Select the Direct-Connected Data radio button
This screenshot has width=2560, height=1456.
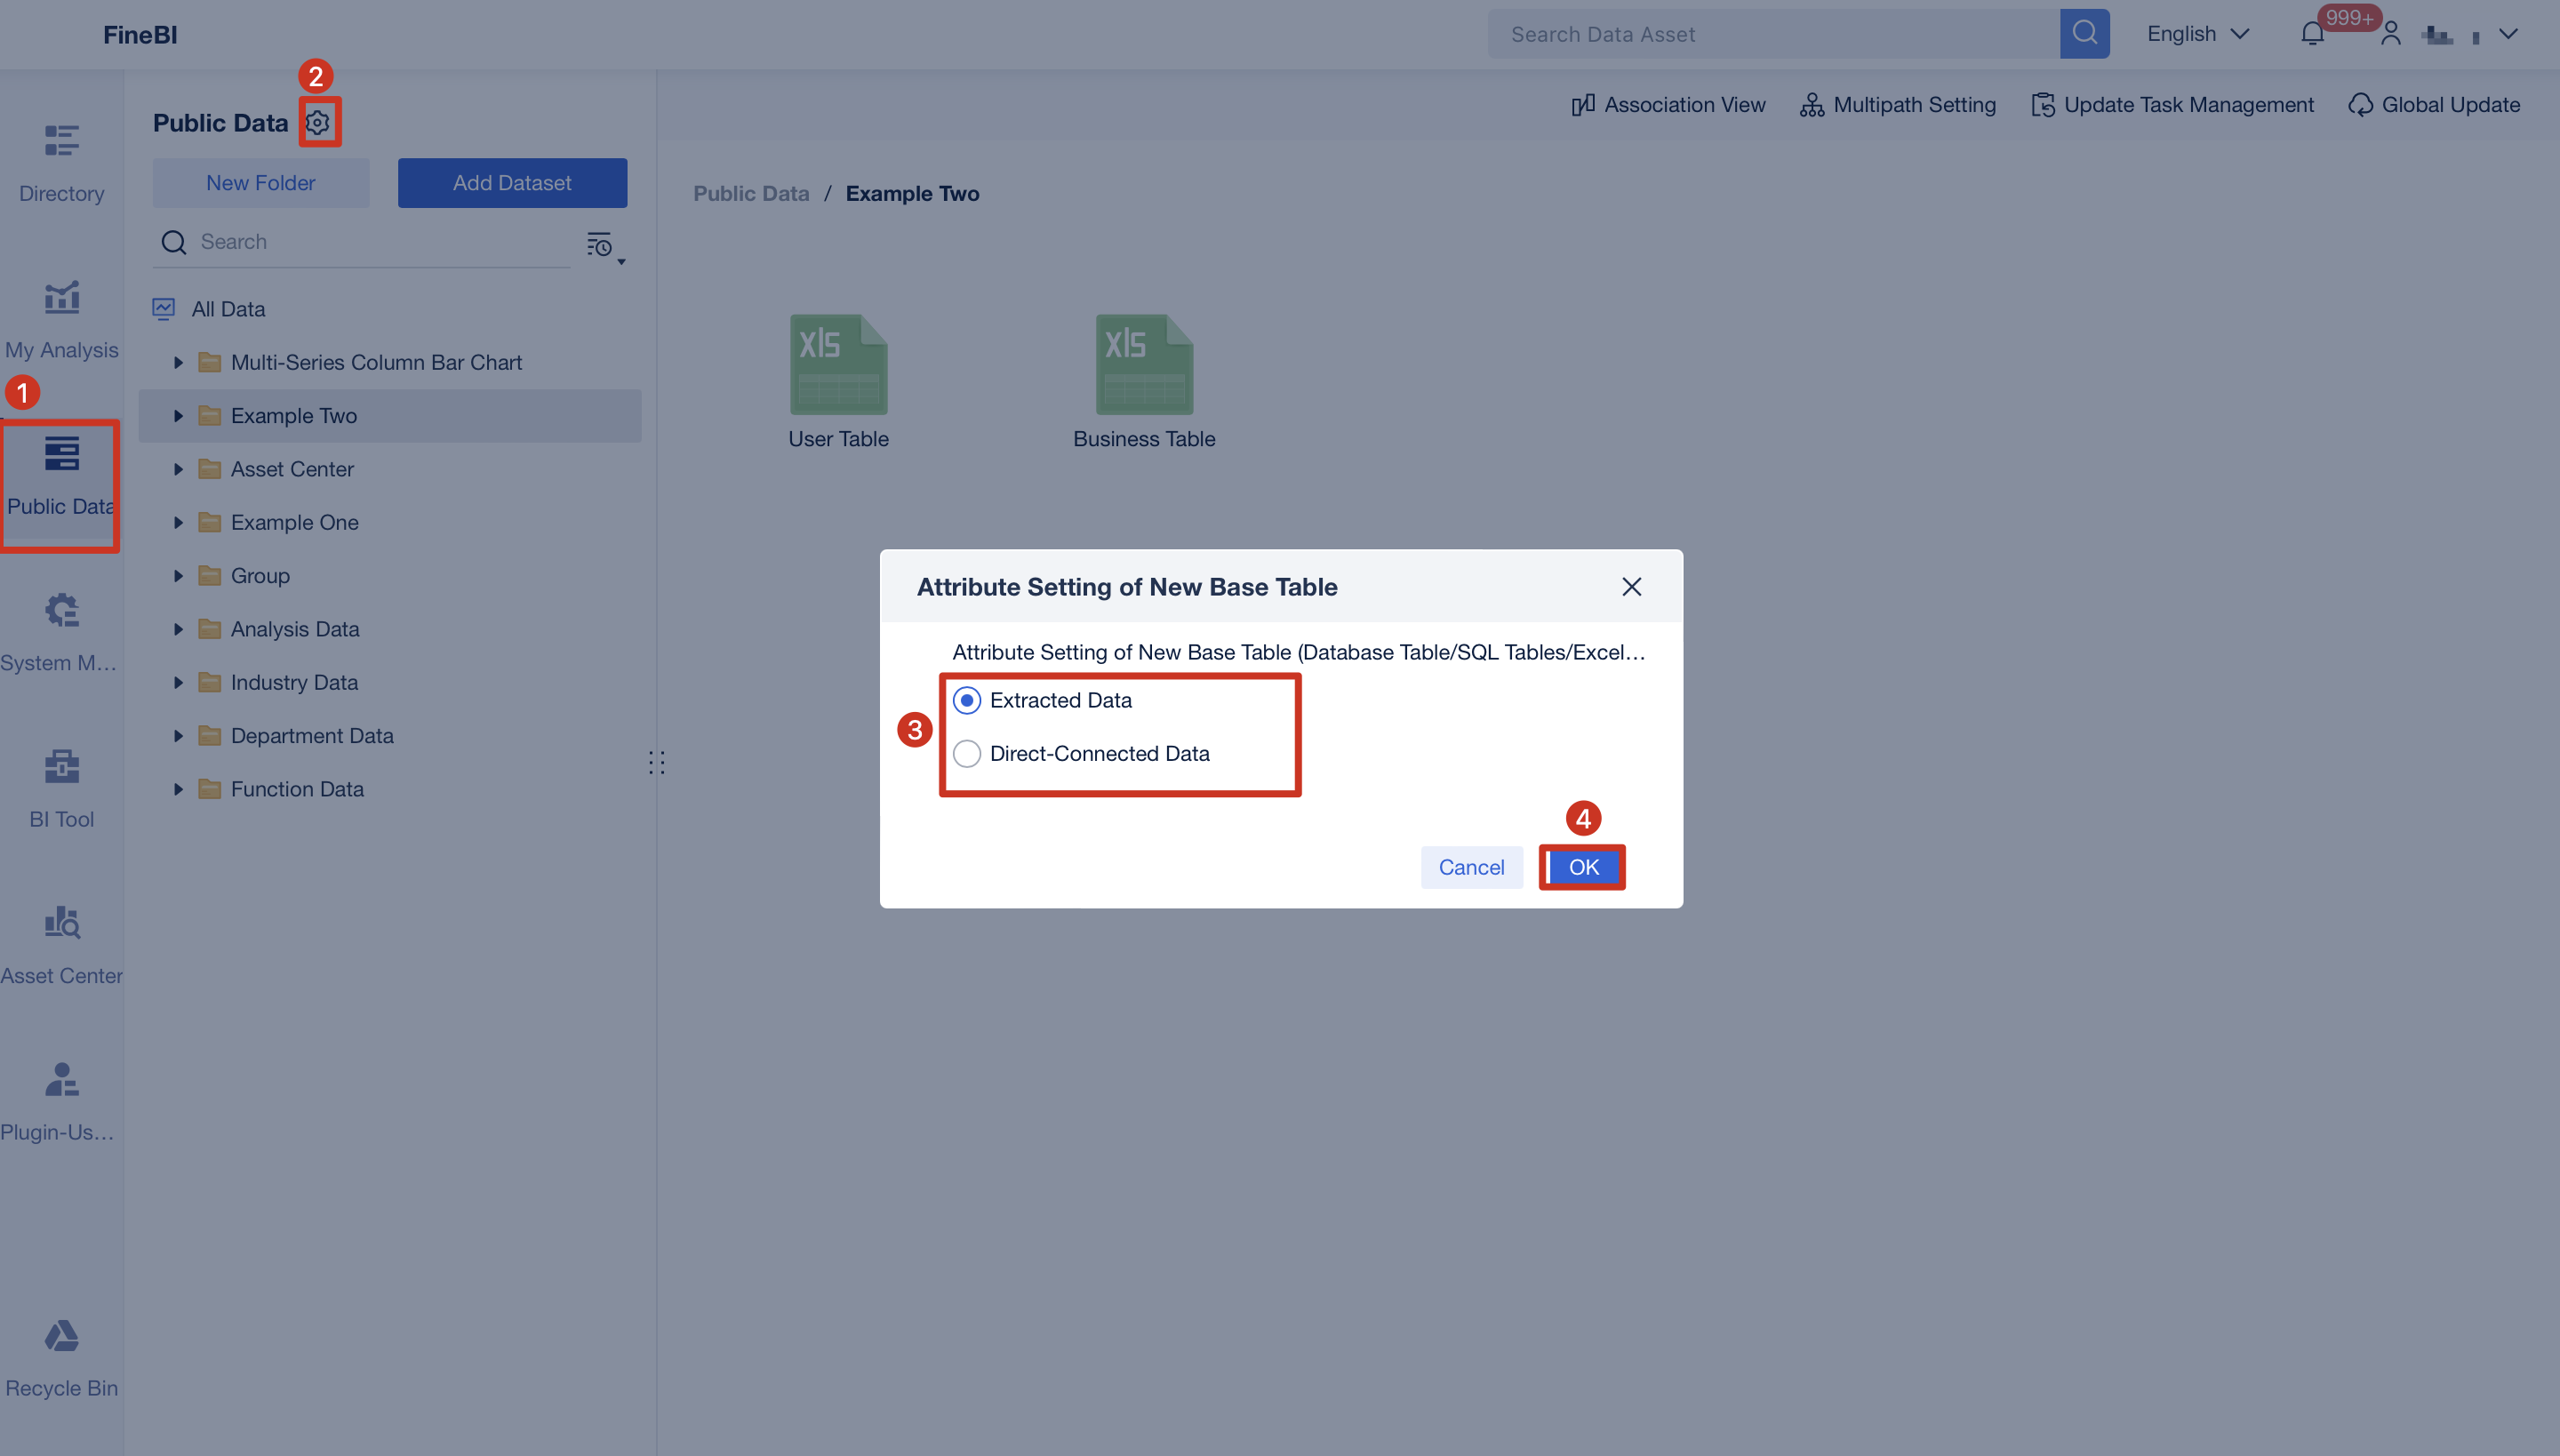[x=966, y=753]
